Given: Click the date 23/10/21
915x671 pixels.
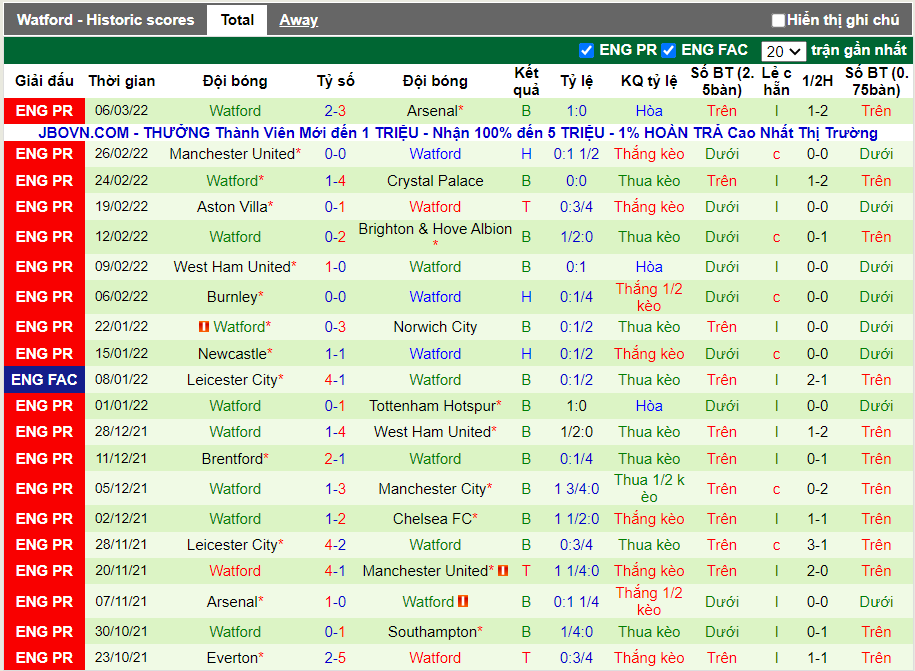Looking at the screenshot, I should pyautogui.click(x=121, y=658).
